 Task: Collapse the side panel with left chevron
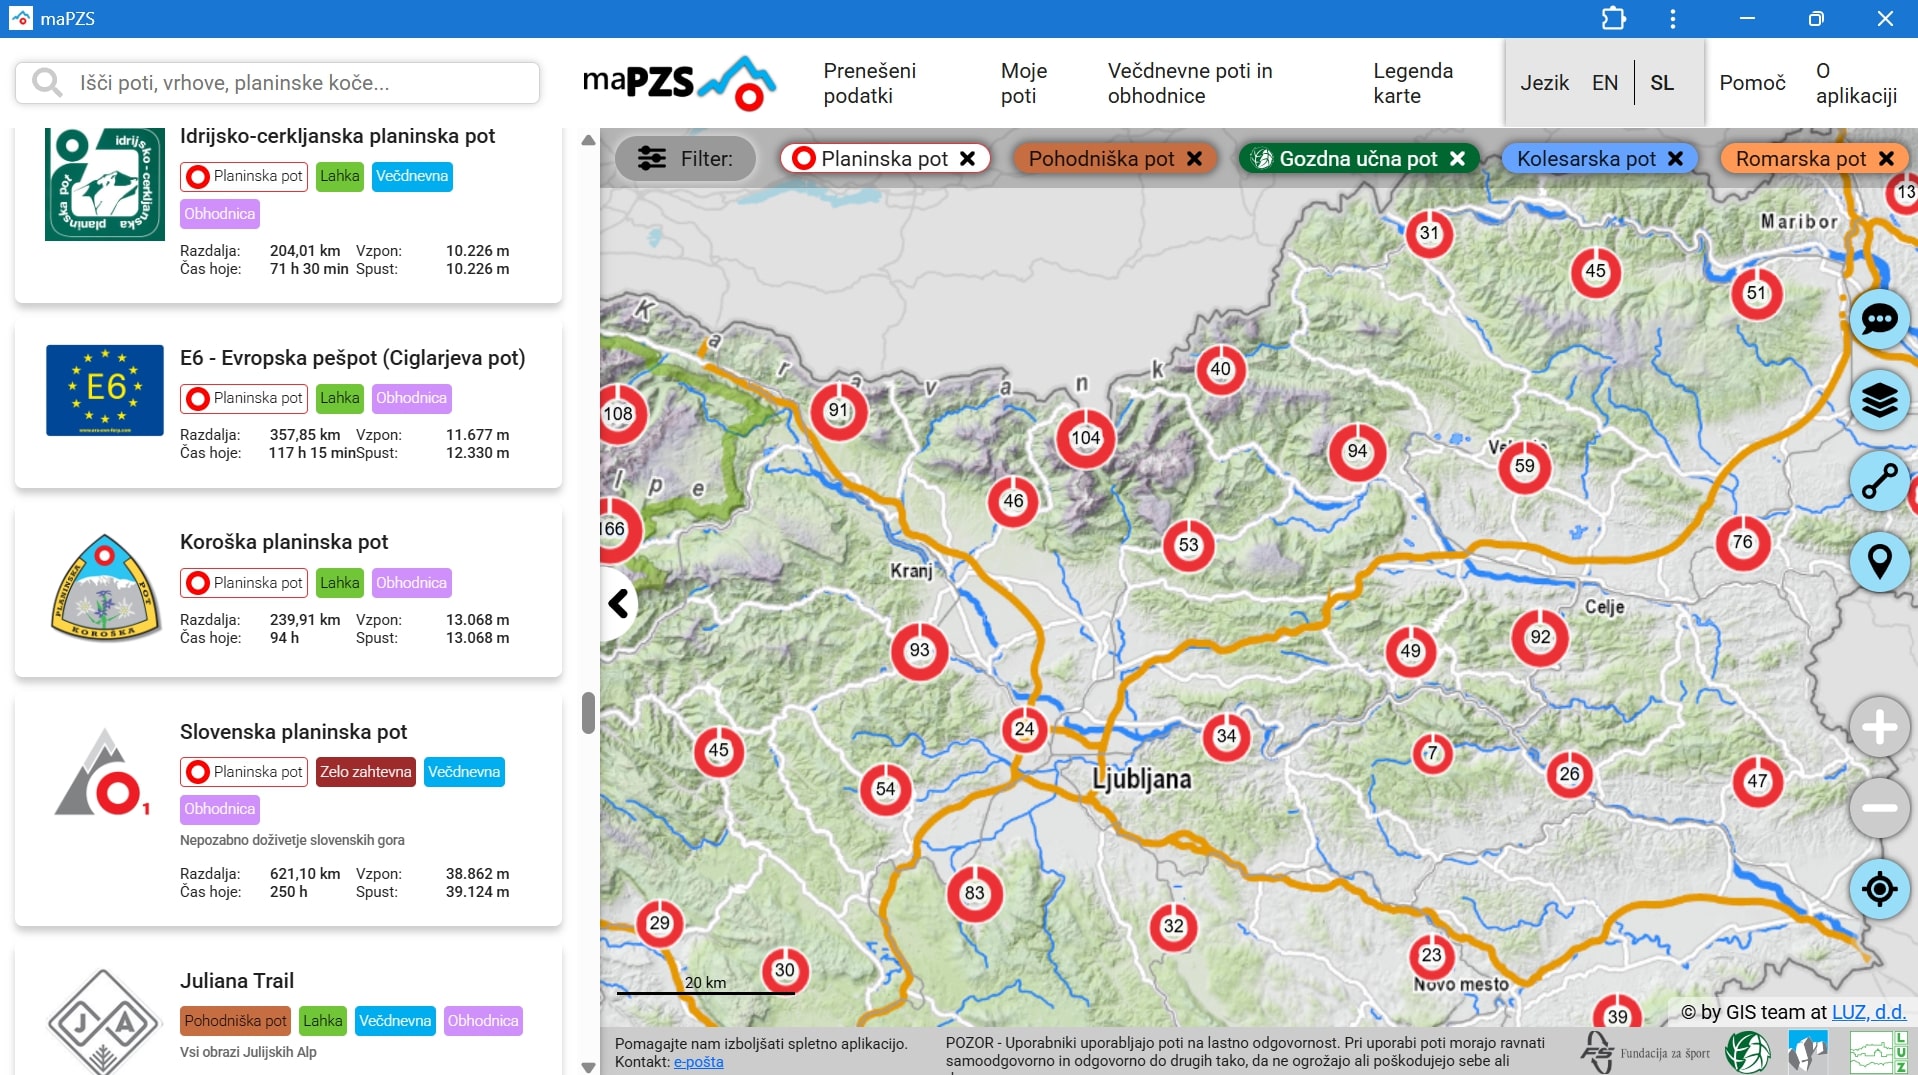click(x=619, y=604)
